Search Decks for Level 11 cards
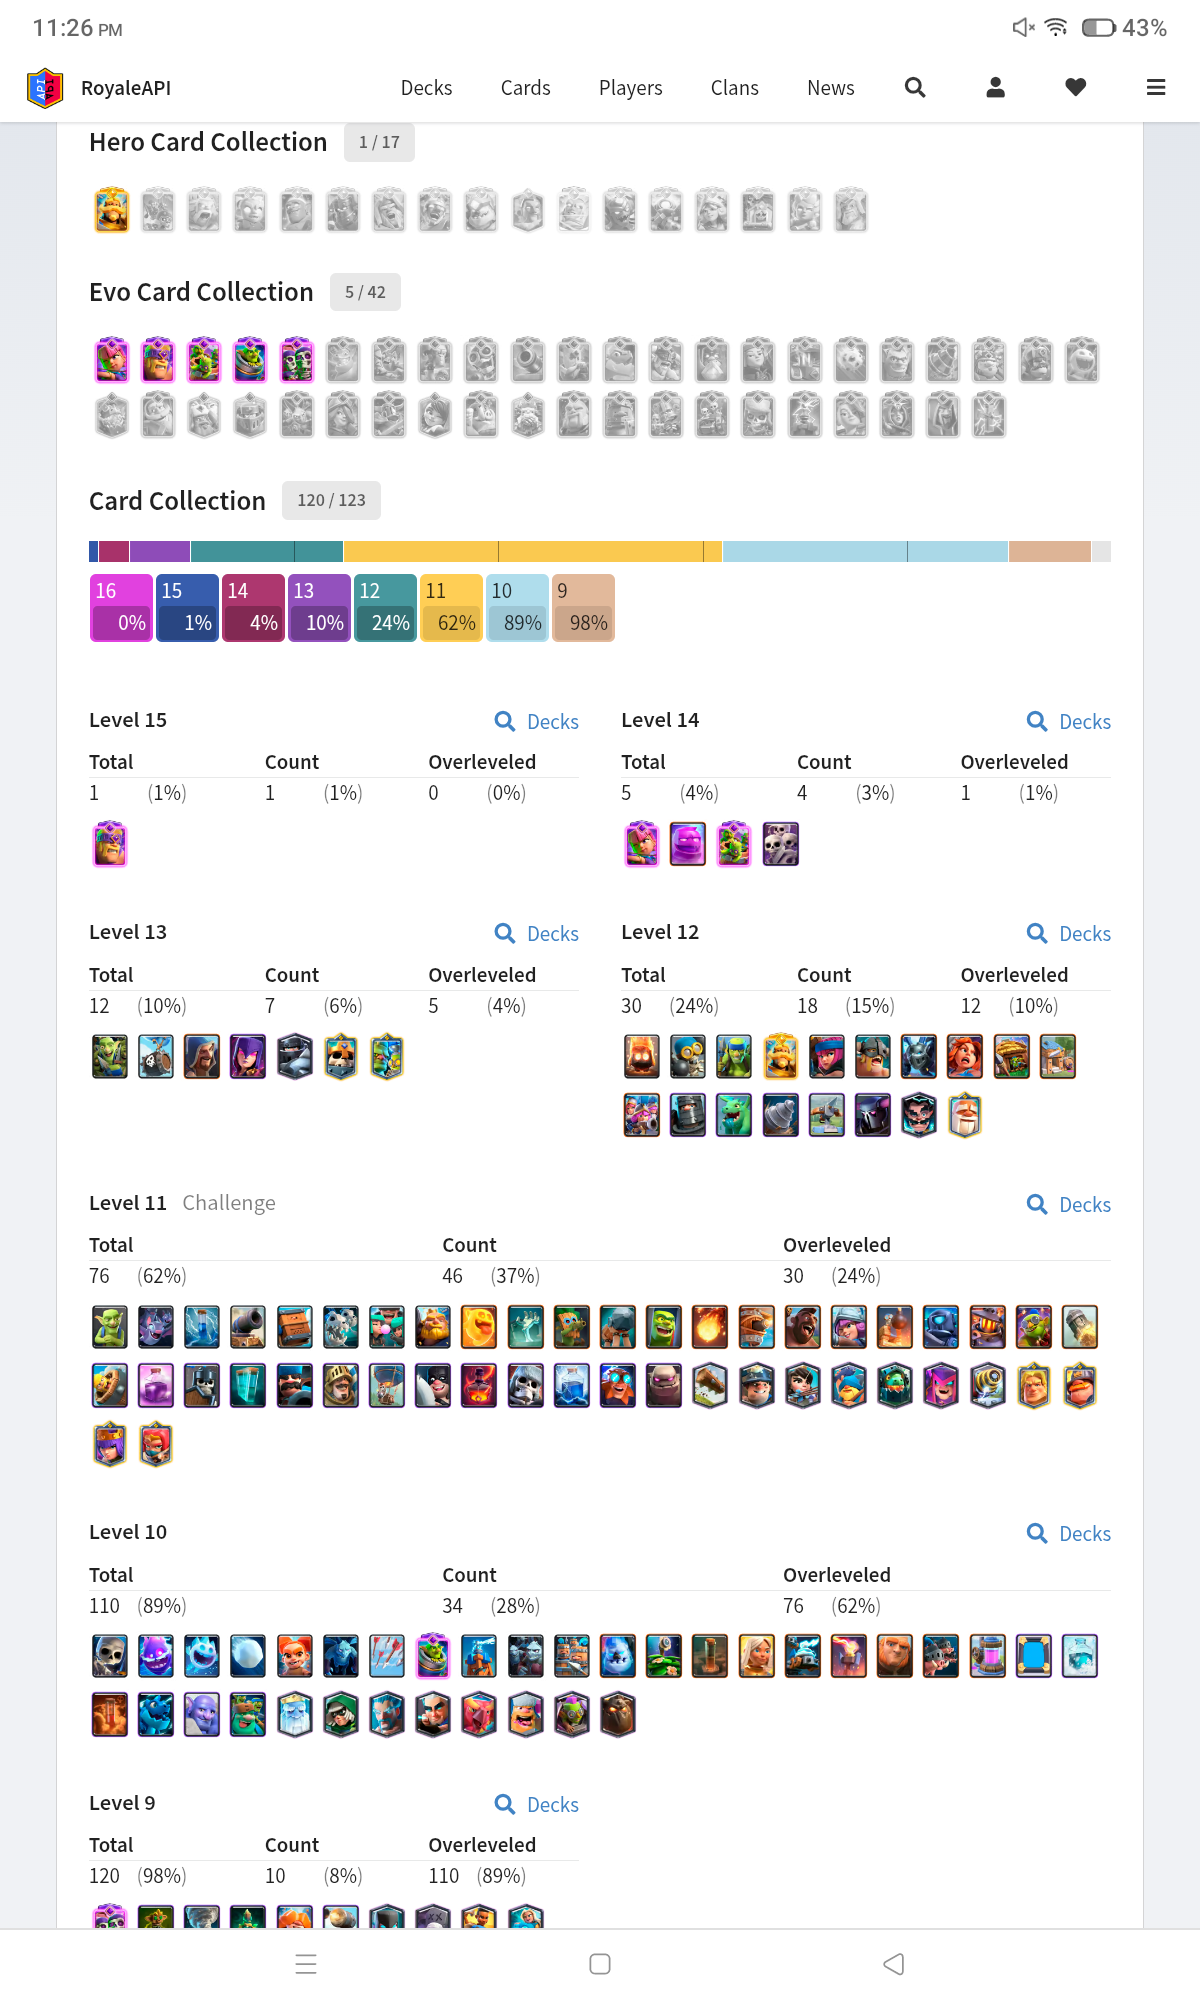The width and height of the screenshot is (1200, 2000). [x=1069, y=1204]
